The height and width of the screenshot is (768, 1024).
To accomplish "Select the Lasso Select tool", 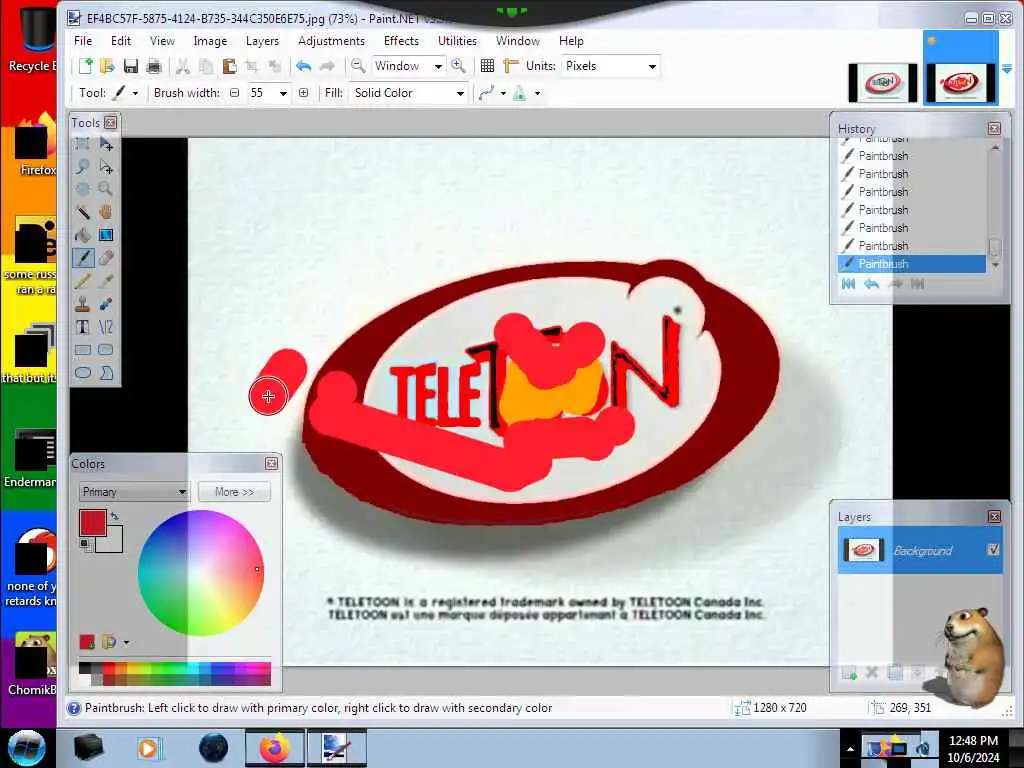I will [83, 167].
